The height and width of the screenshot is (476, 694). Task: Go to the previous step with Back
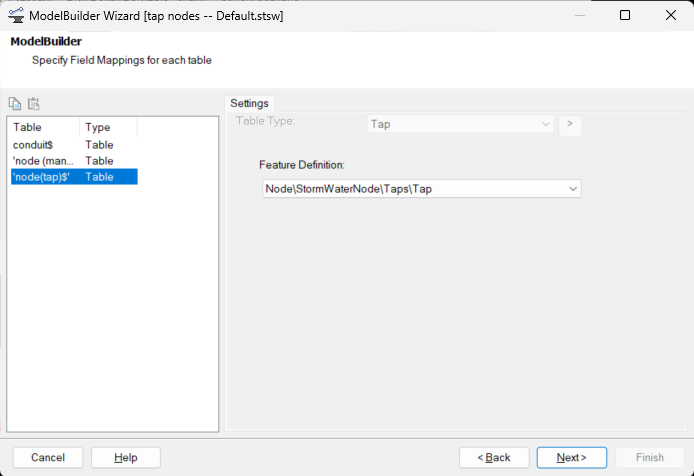[x=494, y=457]
